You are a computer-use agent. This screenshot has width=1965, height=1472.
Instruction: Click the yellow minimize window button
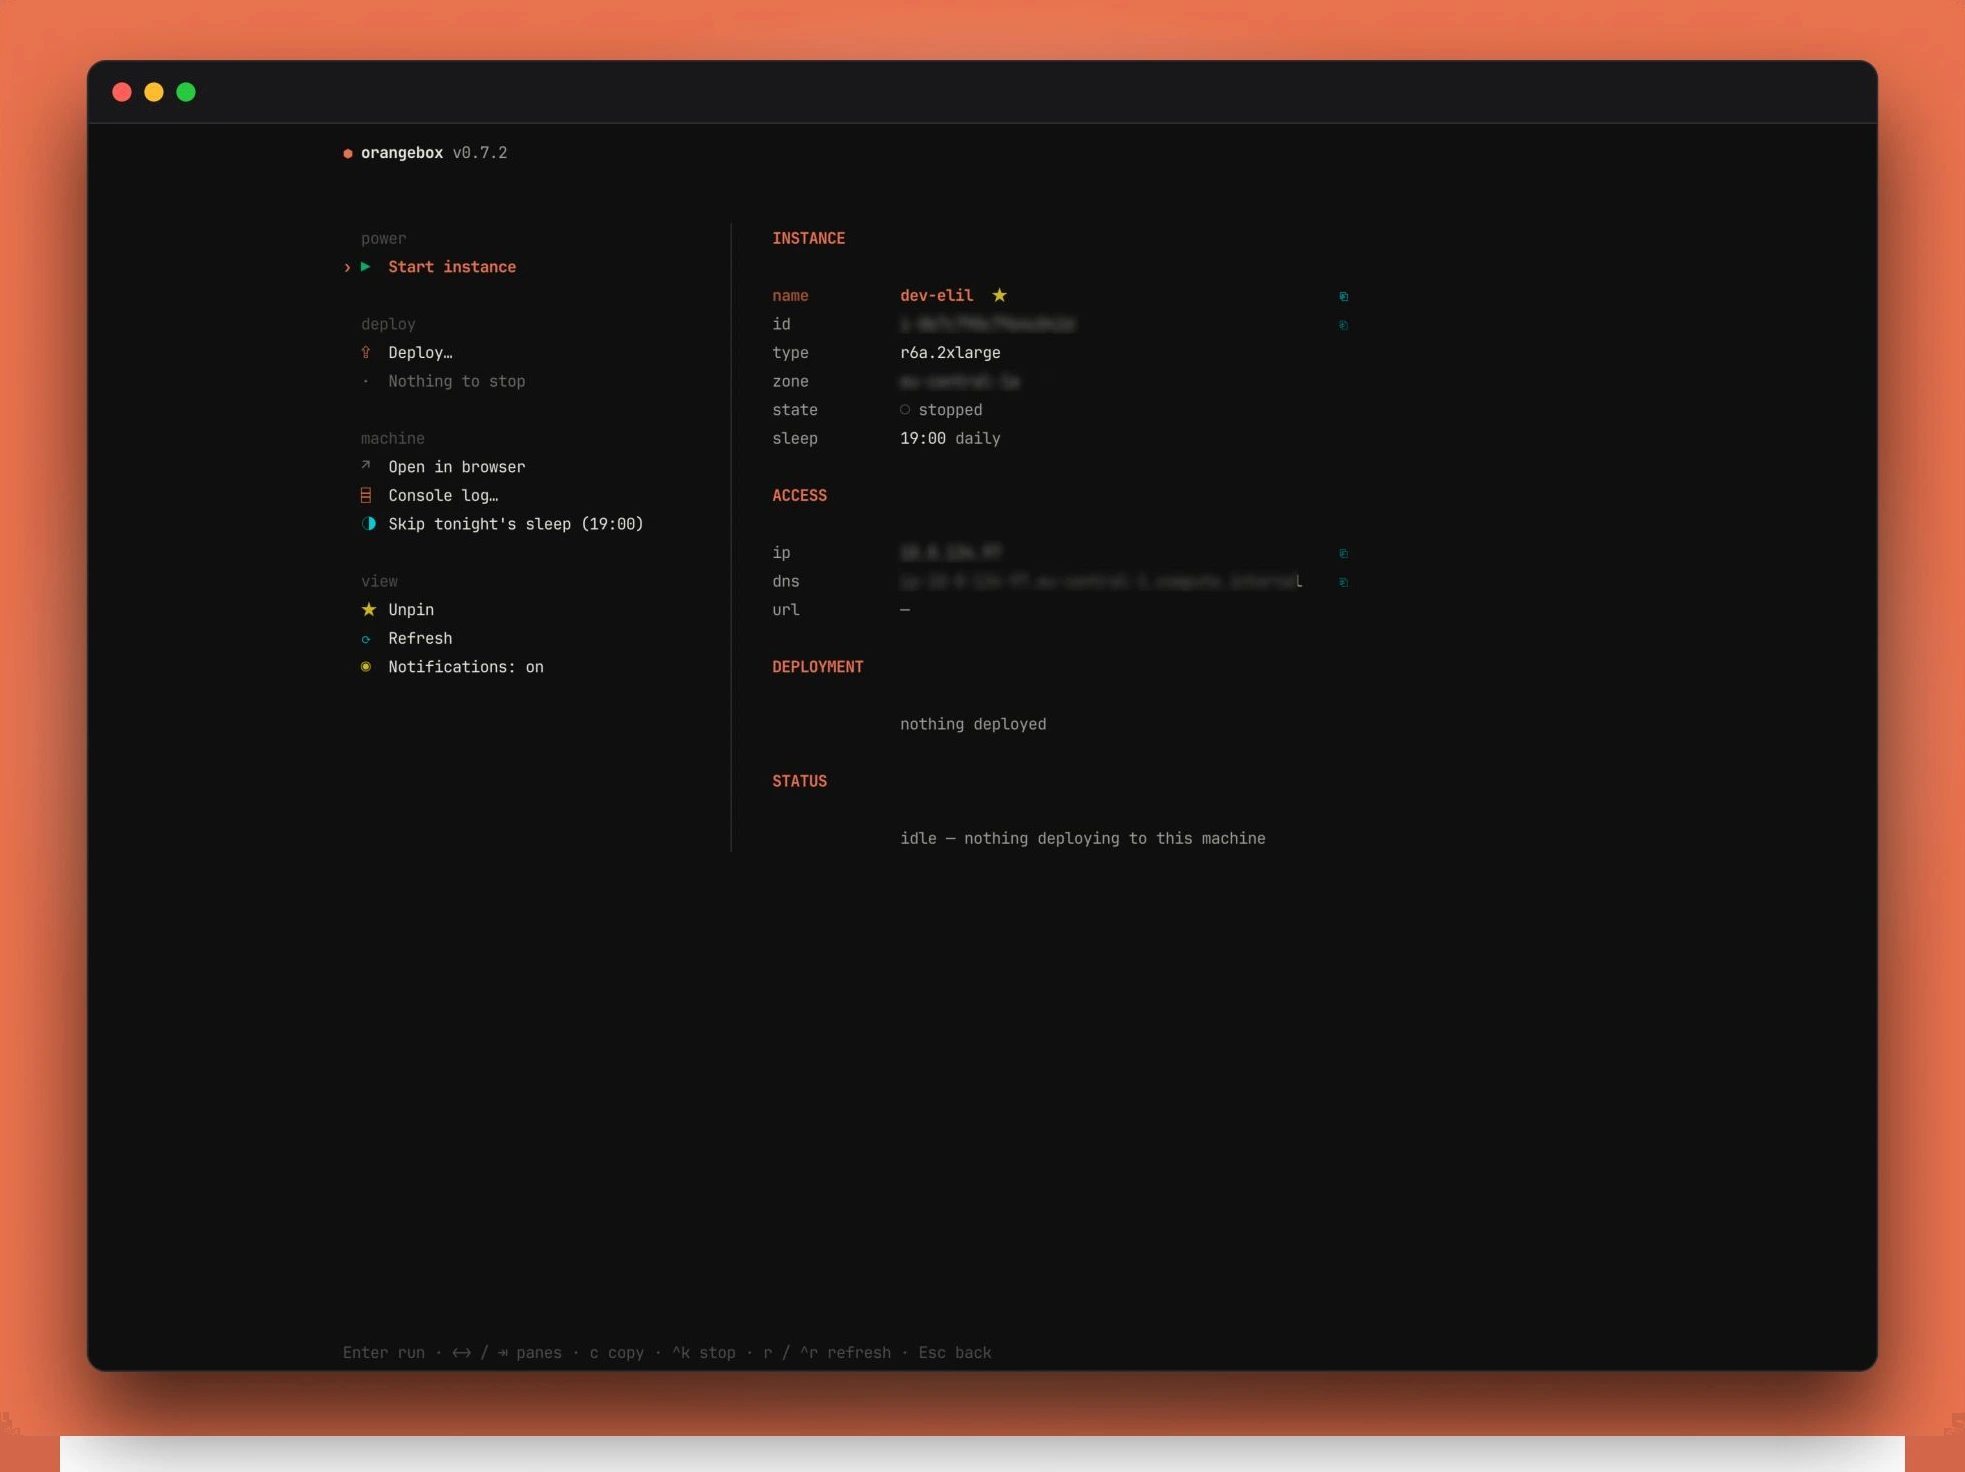click(154, 92)
